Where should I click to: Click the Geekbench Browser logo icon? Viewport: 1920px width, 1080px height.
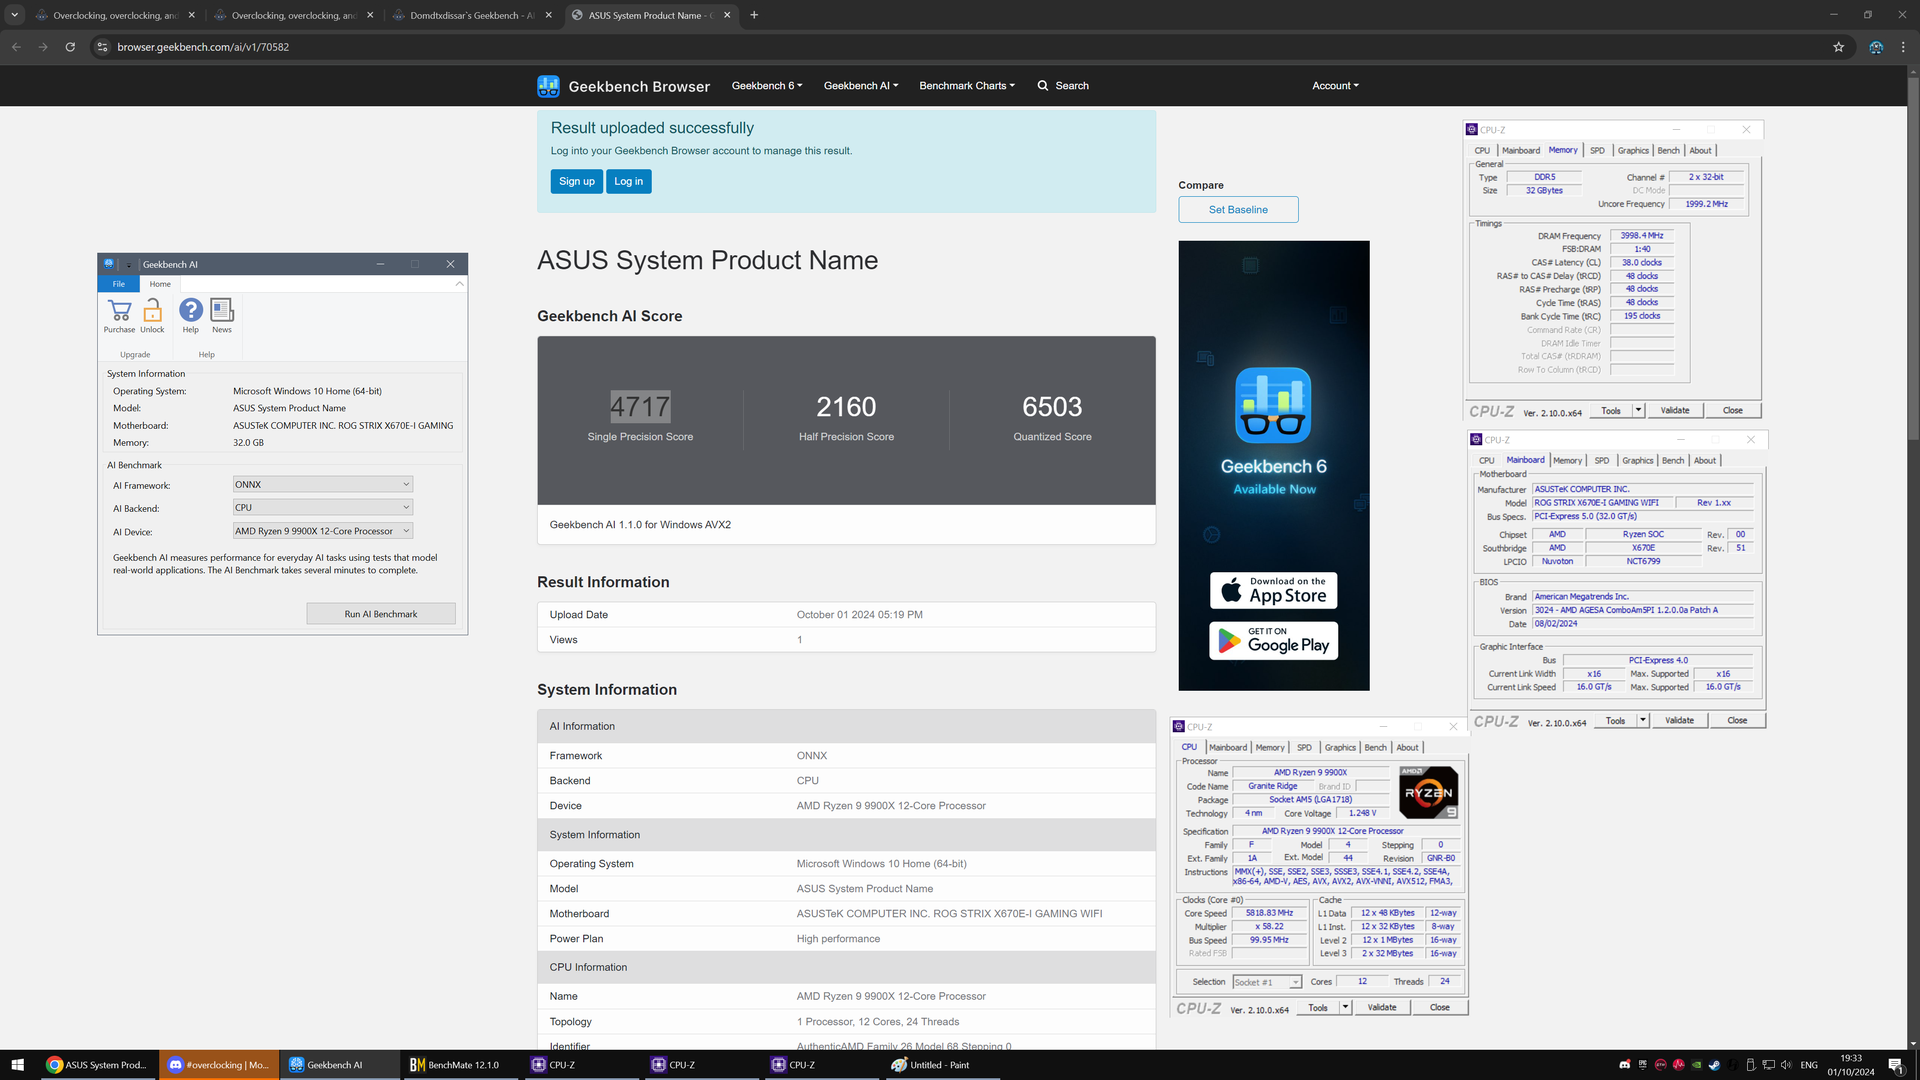tap(548, 86)
